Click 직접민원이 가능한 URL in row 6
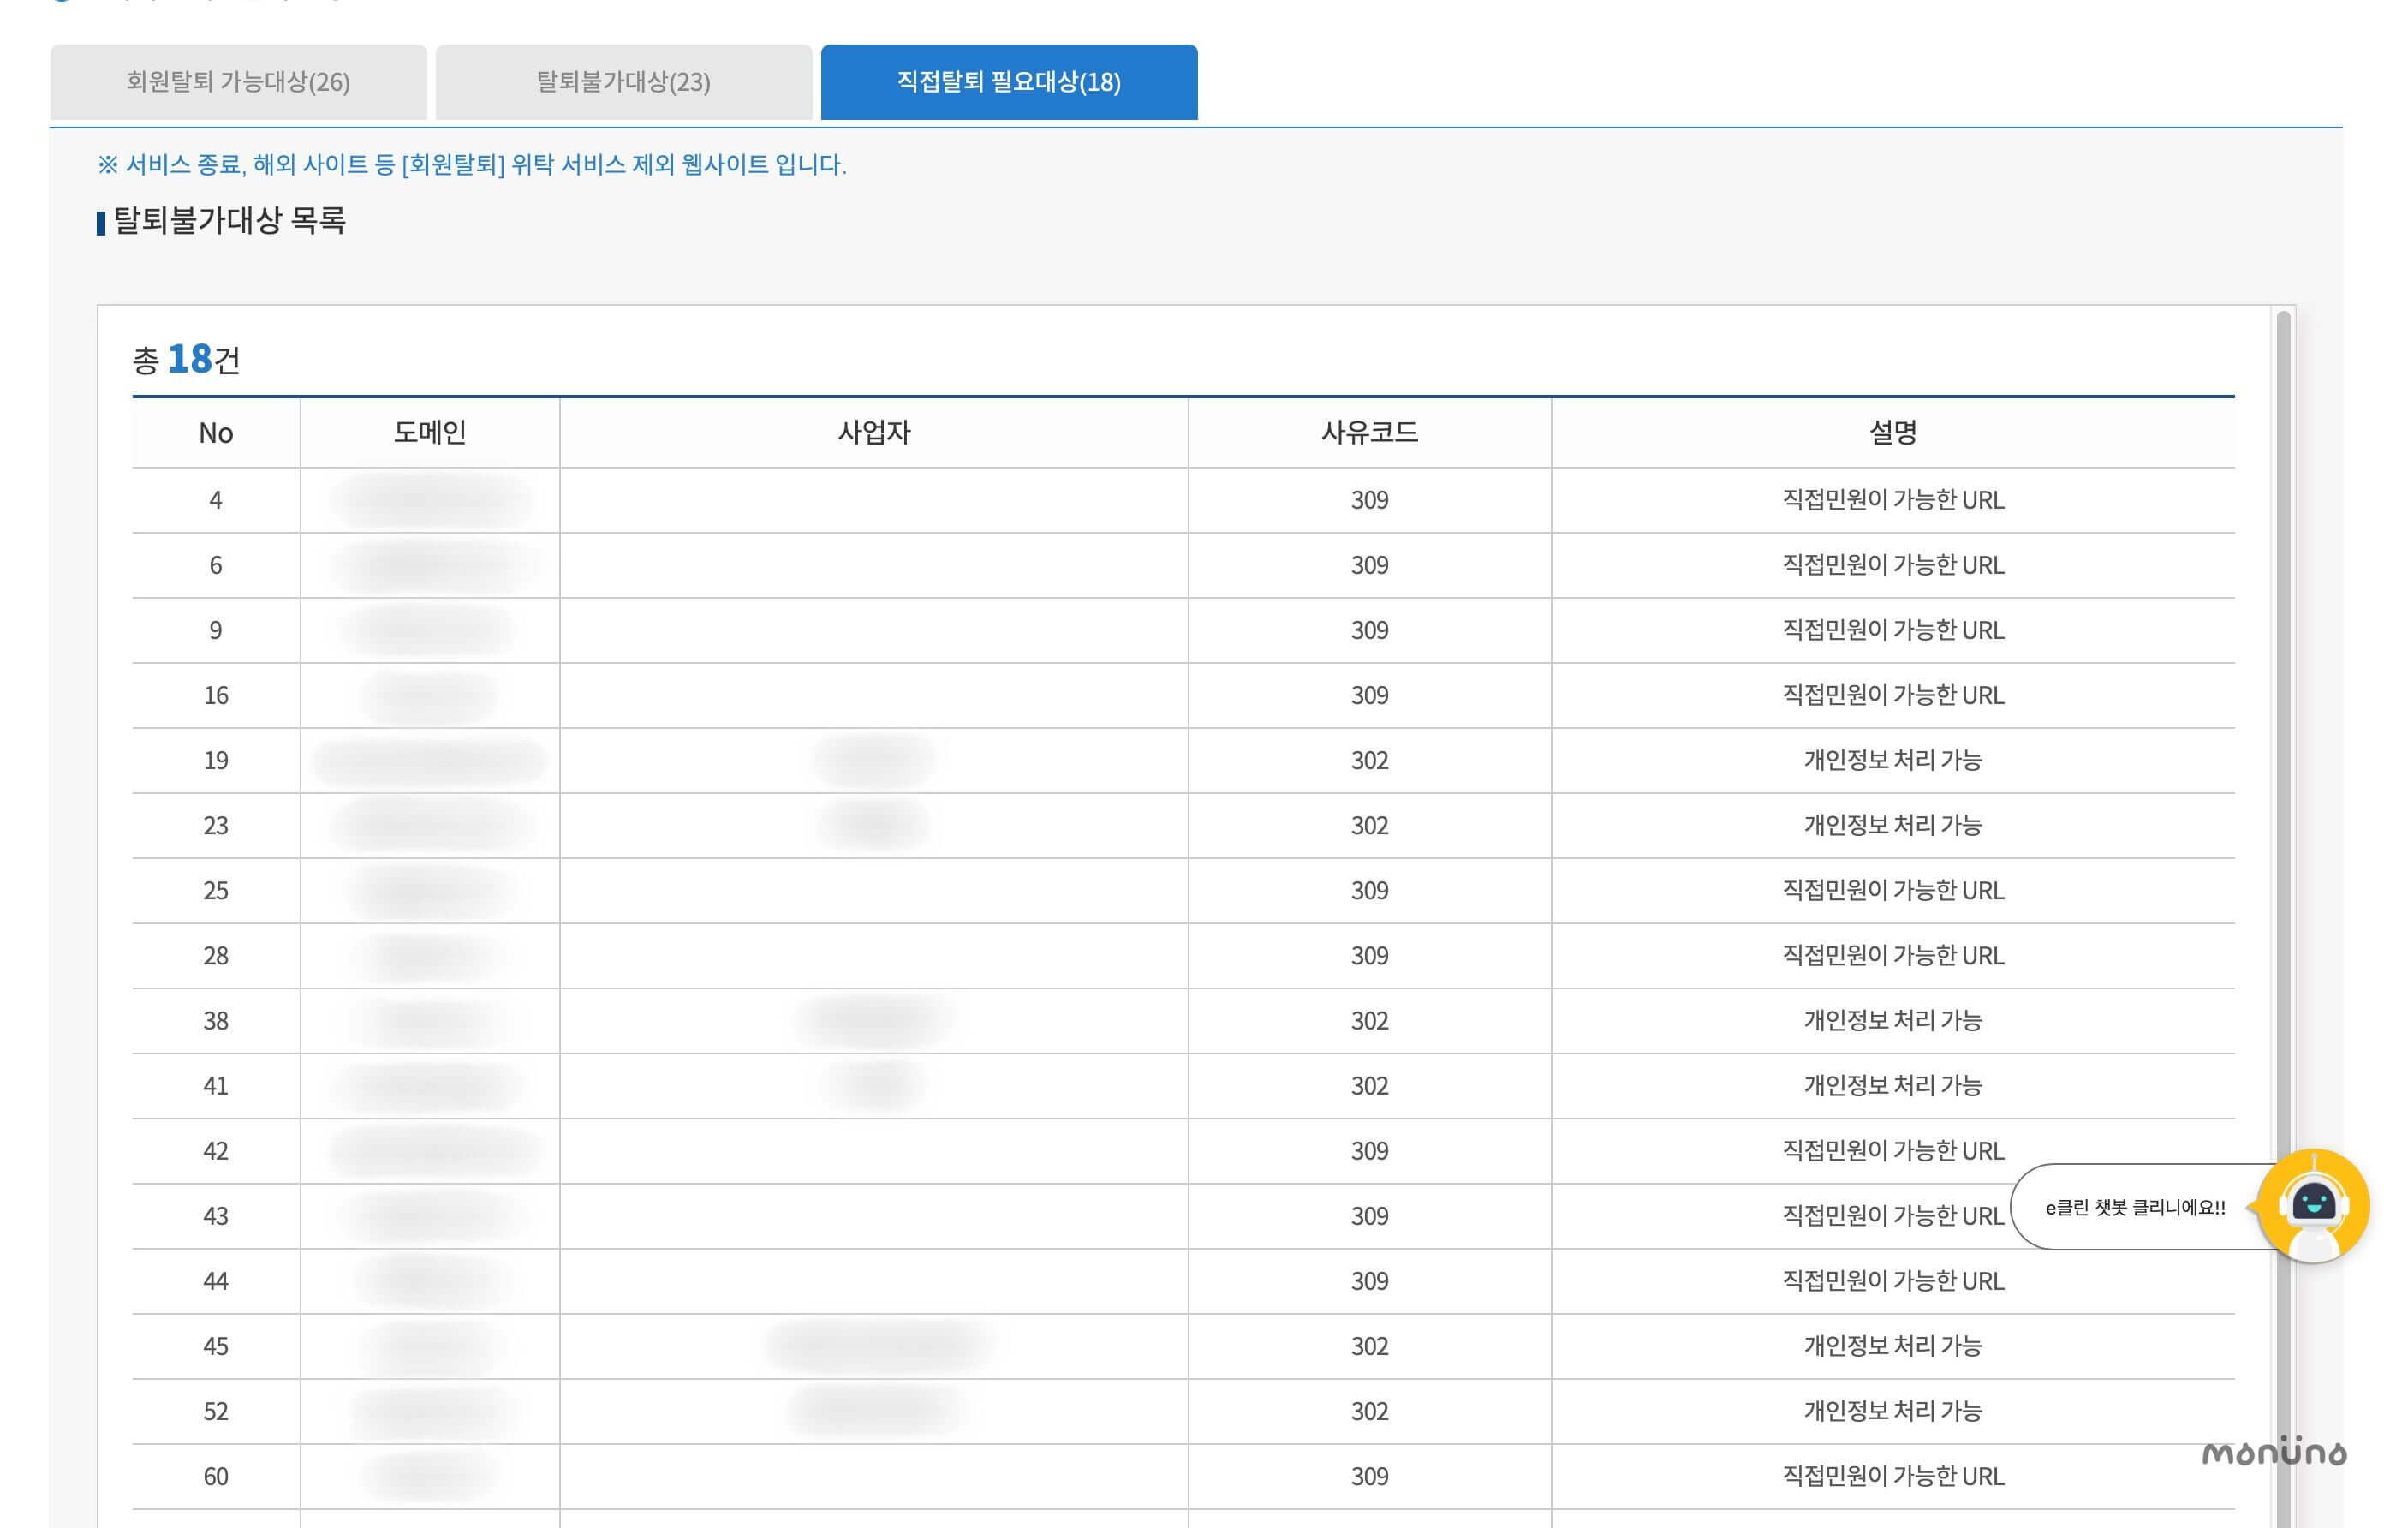Screen dimensions: 2408x1528 coord(1893,565)
